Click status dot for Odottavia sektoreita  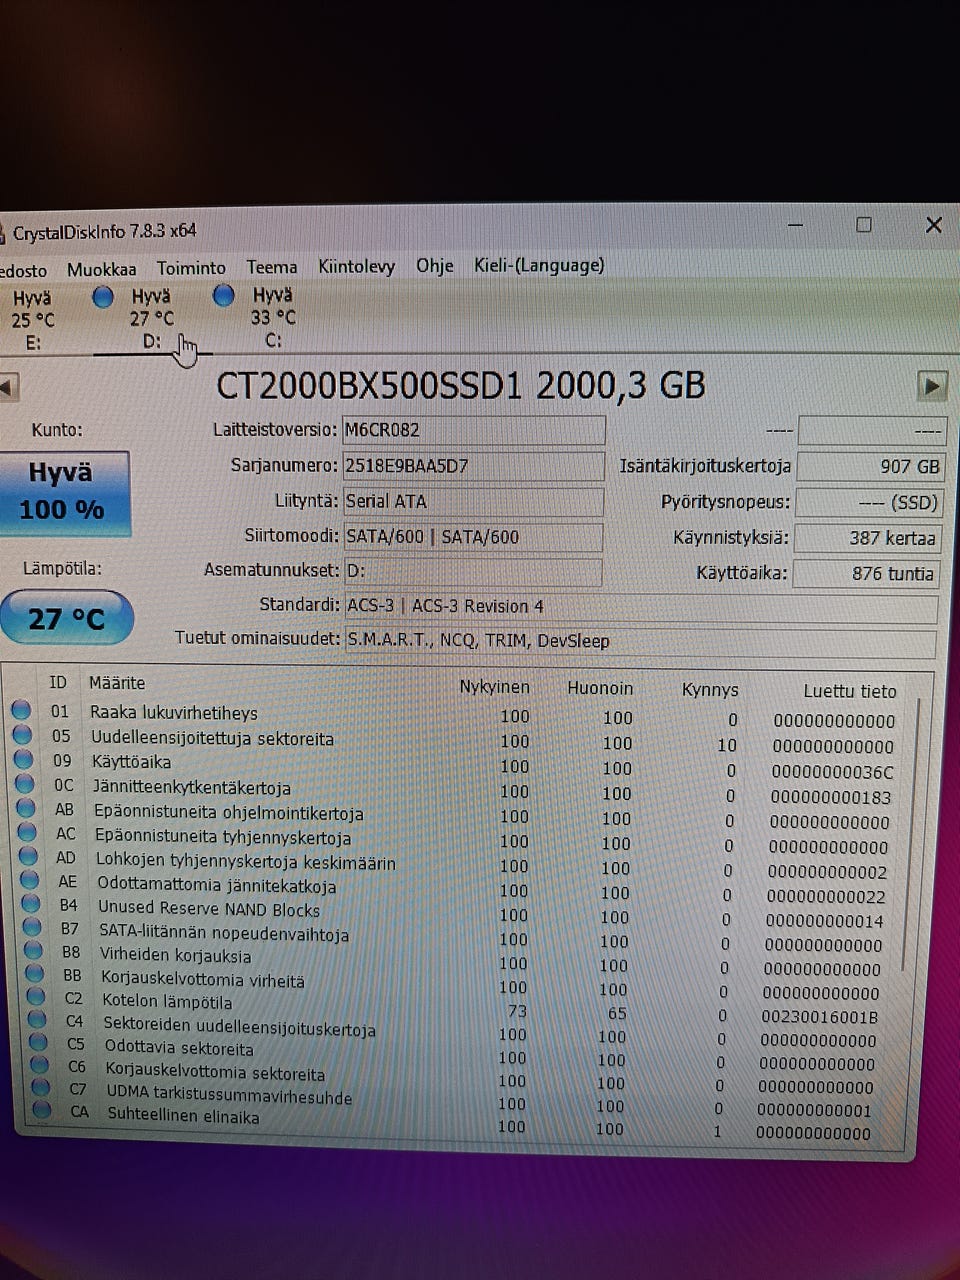38,1042
